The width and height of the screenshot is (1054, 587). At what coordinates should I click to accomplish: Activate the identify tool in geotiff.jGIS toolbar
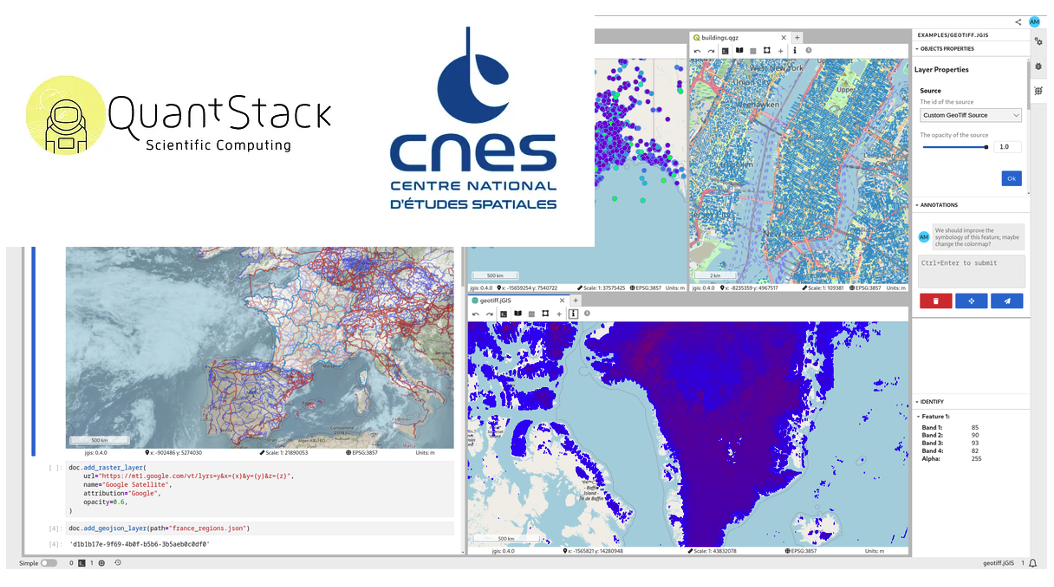(x=573, y=313)
